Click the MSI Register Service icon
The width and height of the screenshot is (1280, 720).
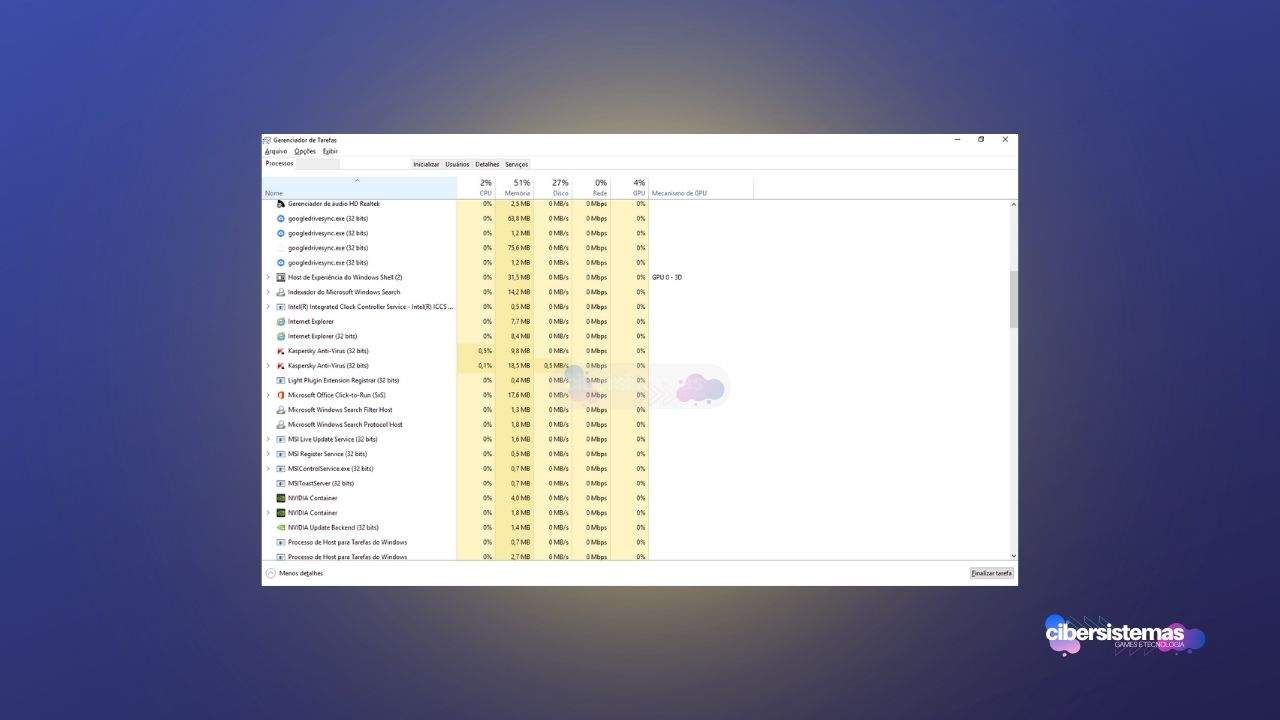point(281,454)
